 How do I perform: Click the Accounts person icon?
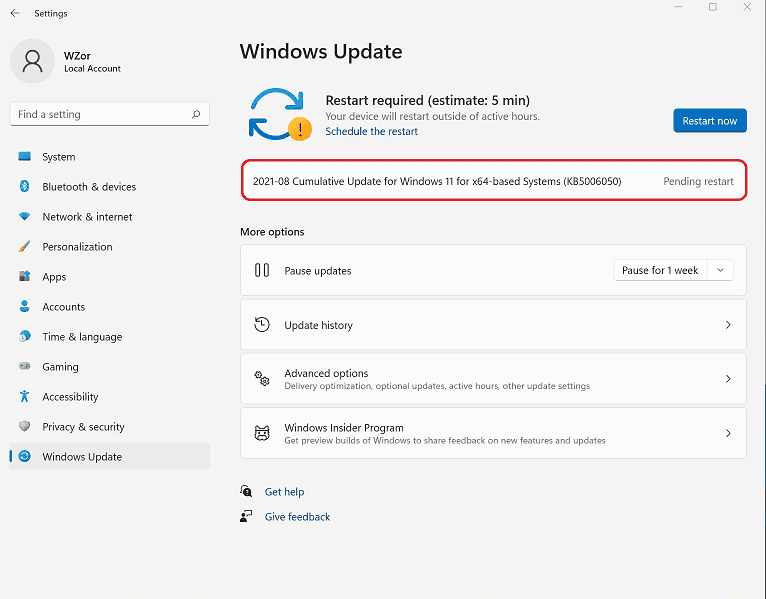[x=24, y=306]
